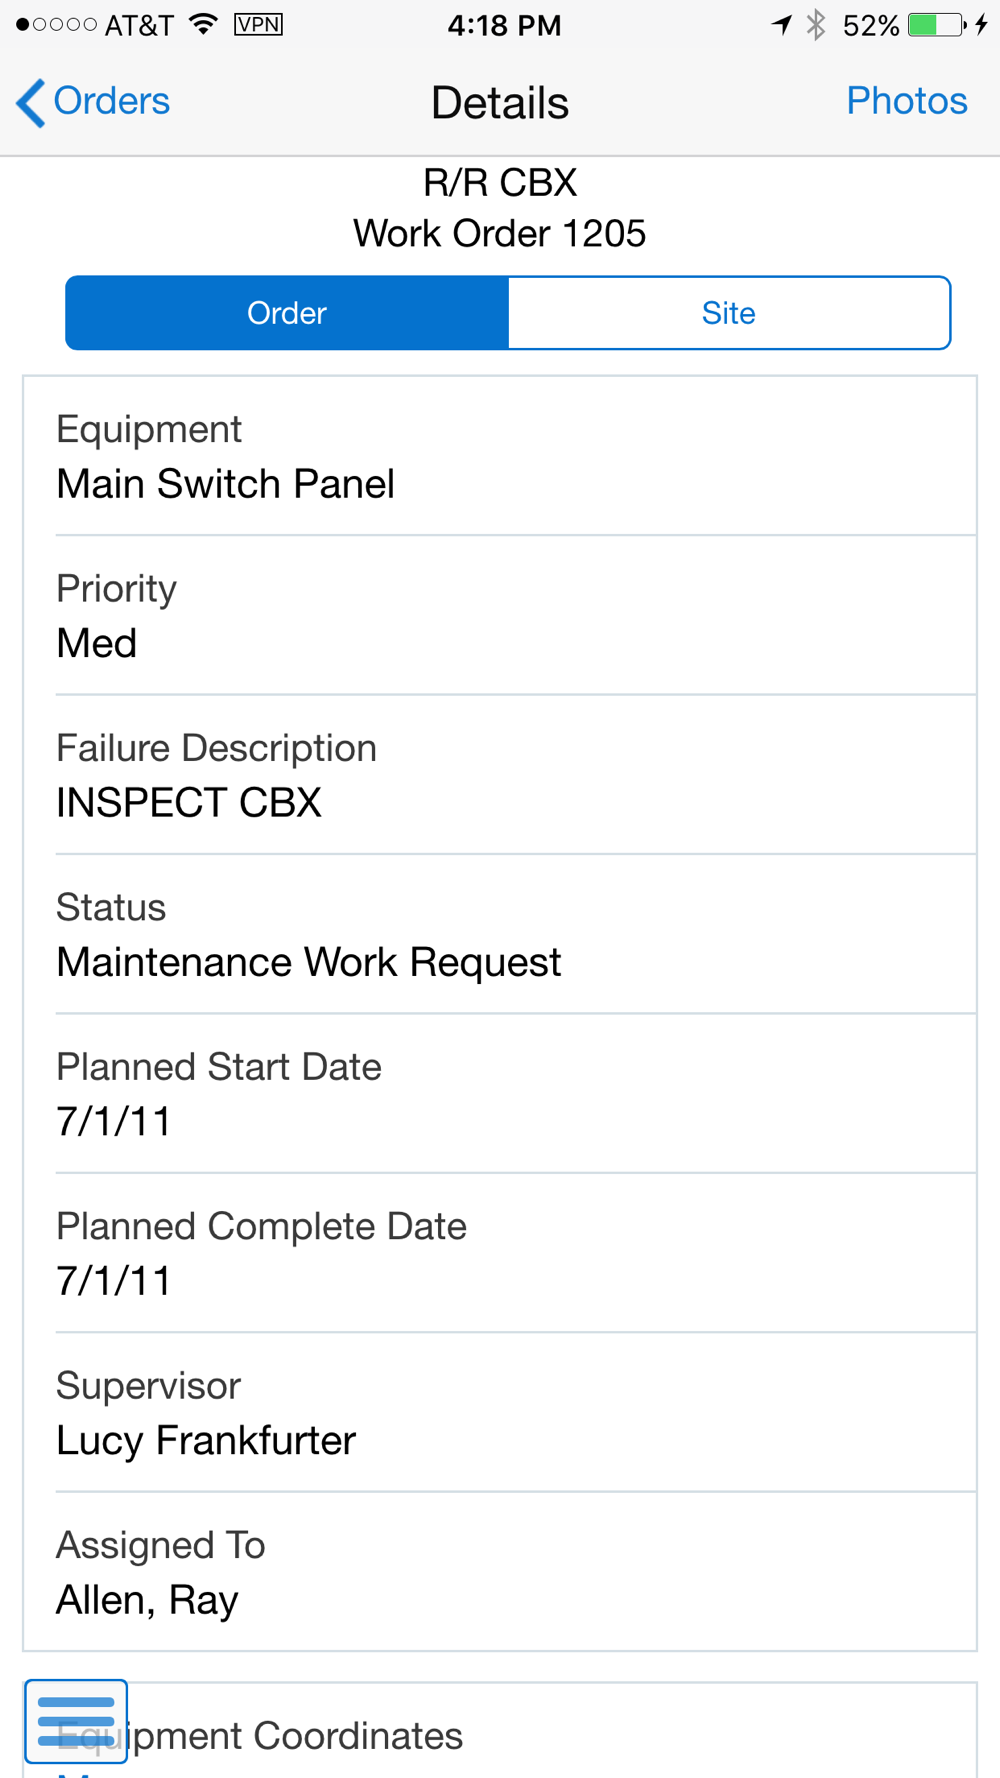1000x1778 pixels.
Task: Tap the VPN status indicator
Action: click(258, 24)
